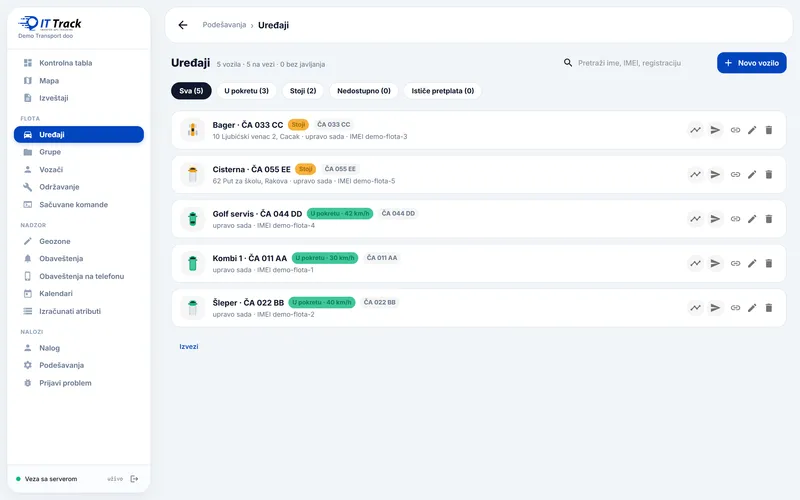Open Održavanje in sidebar
This screenshot has width=800, height=500.
click(x=79, y=187)
